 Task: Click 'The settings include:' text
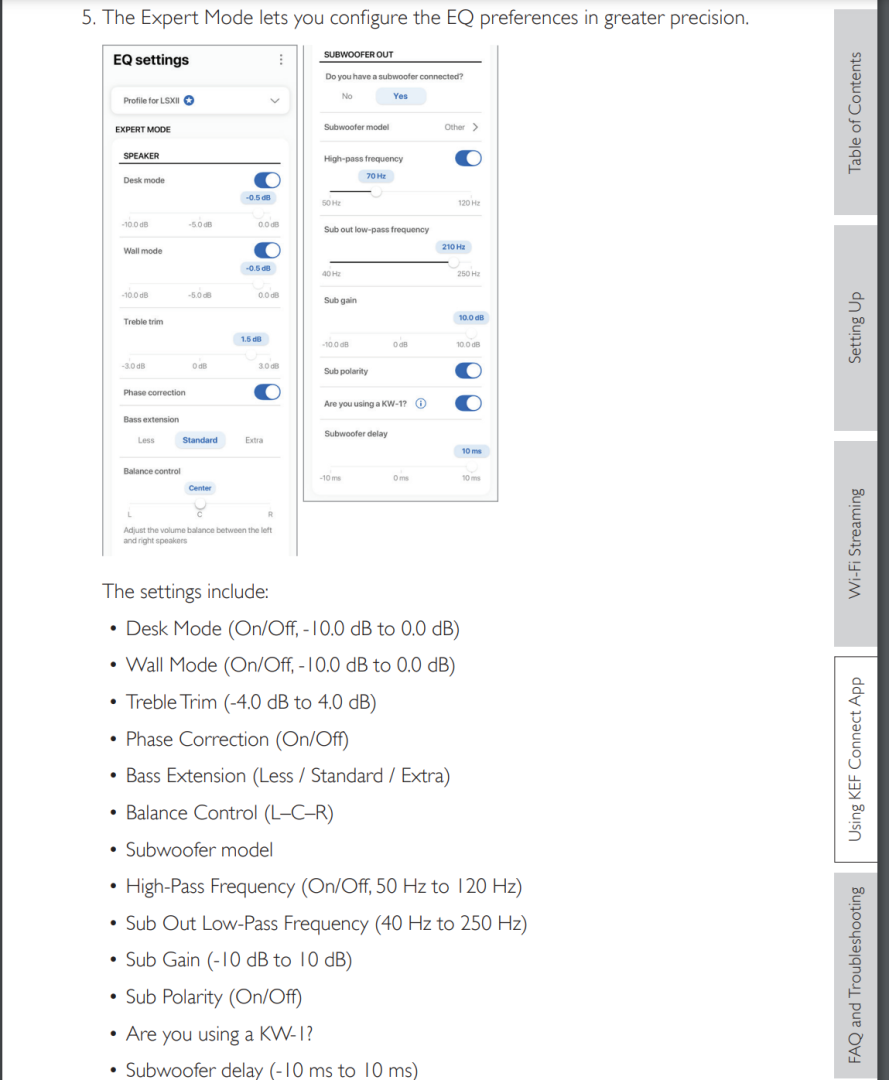185,592
